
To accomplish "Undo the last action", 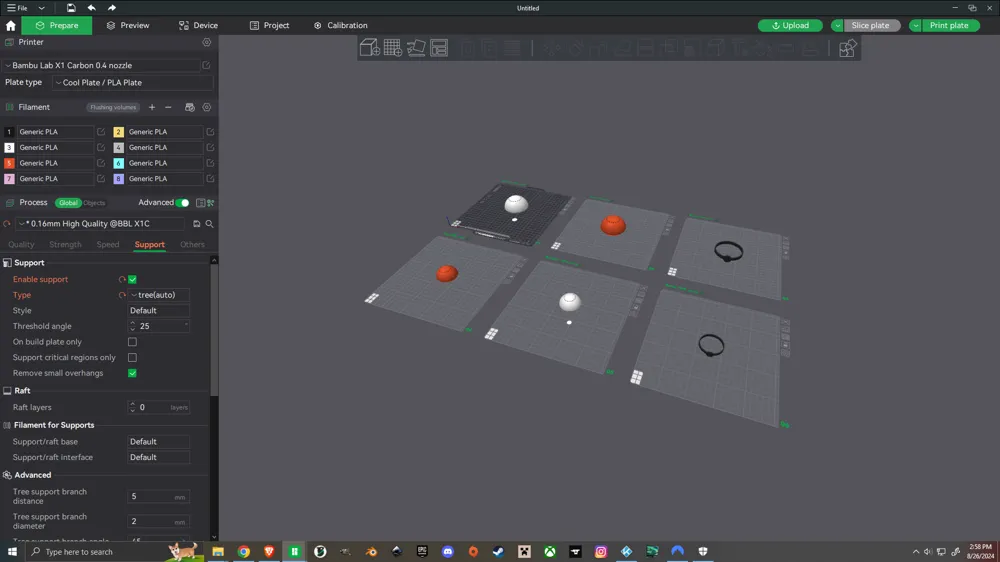I will (91, 8).
